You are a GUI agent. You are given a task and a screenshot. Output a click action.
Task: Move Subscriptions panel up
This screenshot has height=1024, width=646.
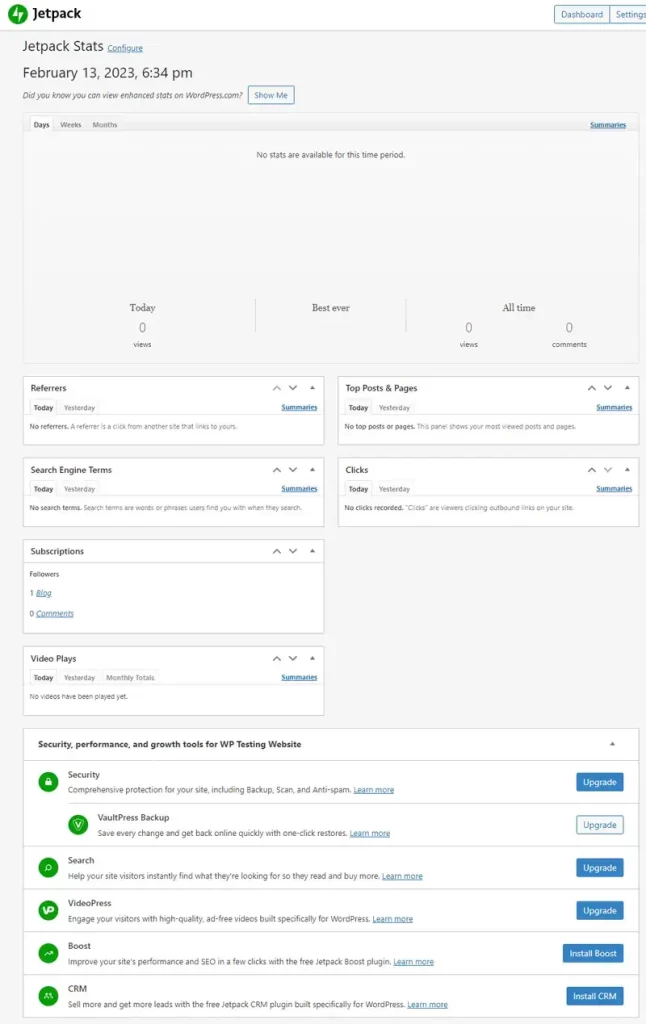277,551
